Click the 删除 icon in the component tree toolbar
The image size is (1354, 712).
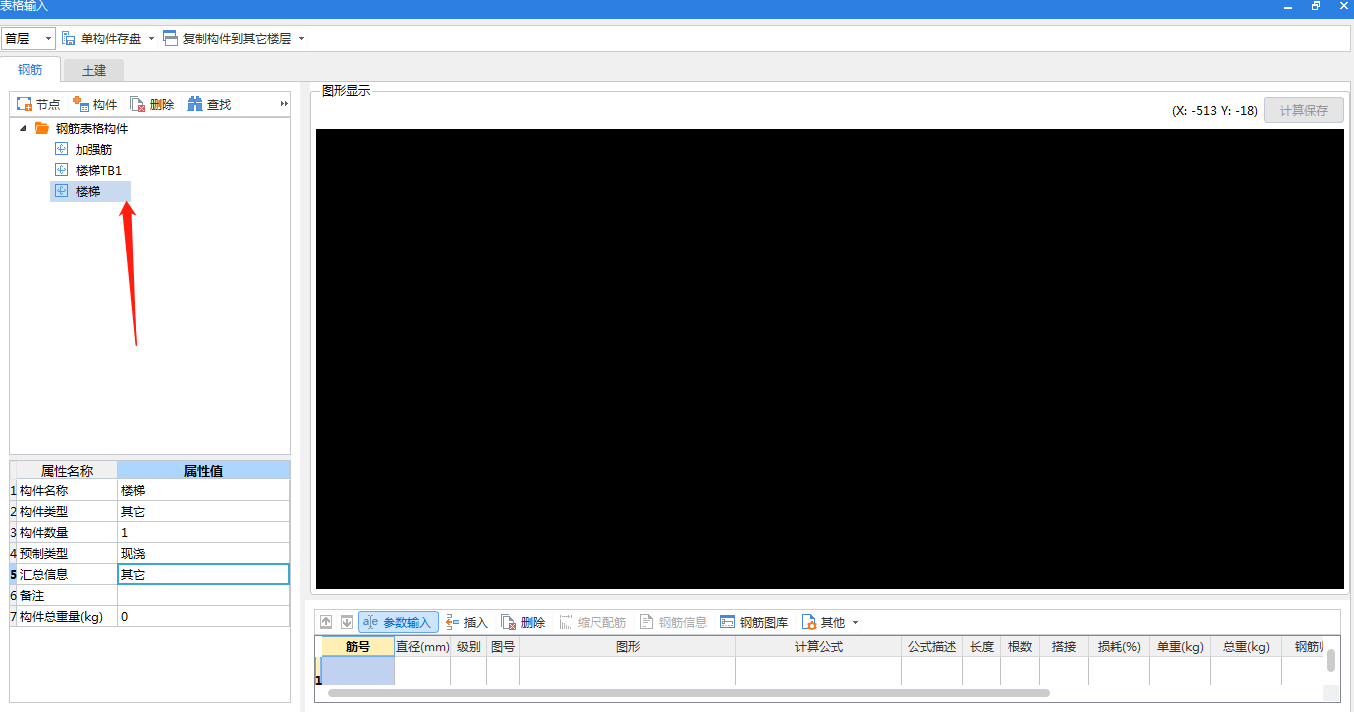pyautogui.click(x=138, y=104)
